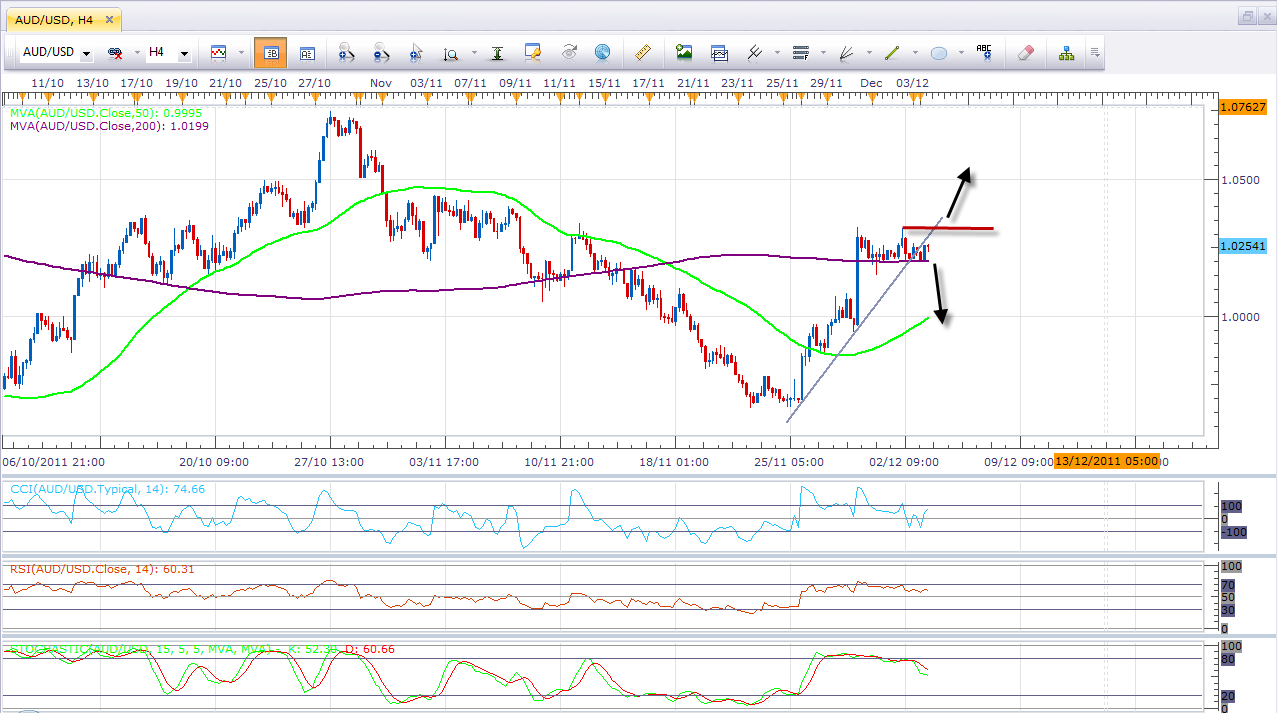Image resolution: width=1278 pixels, height=713 pixels.
Task: Click the vertical scale zoom icon
Action: (x=451, y=53)
